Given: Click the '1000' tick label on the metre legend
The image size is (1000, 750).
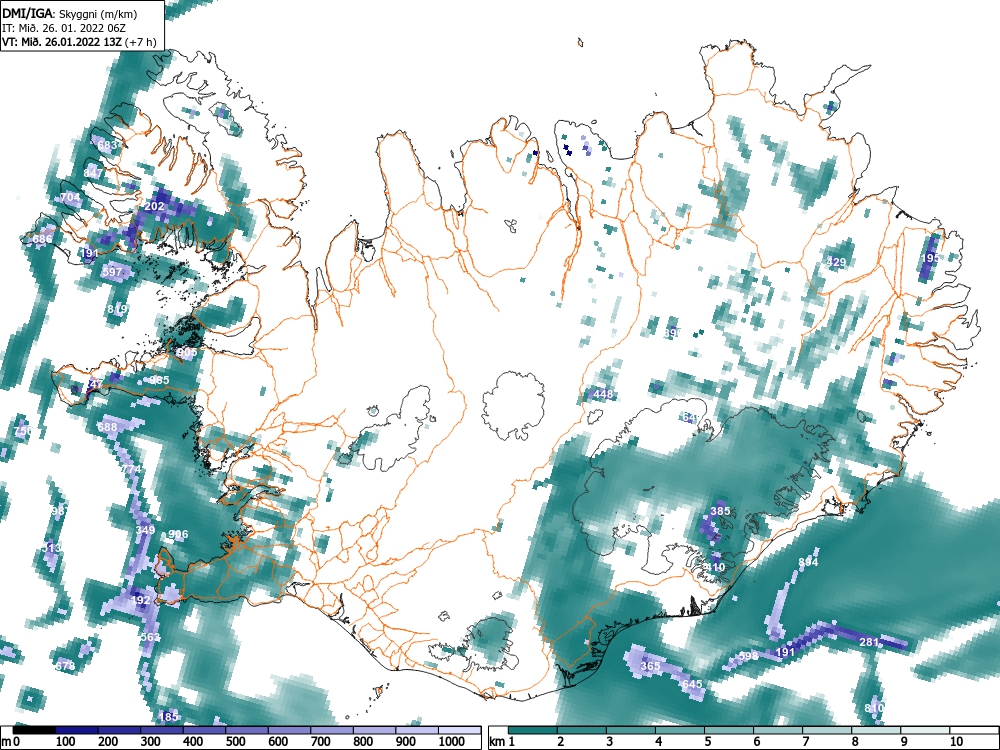Looking at the screenshot, I should [x=452, y=742].
